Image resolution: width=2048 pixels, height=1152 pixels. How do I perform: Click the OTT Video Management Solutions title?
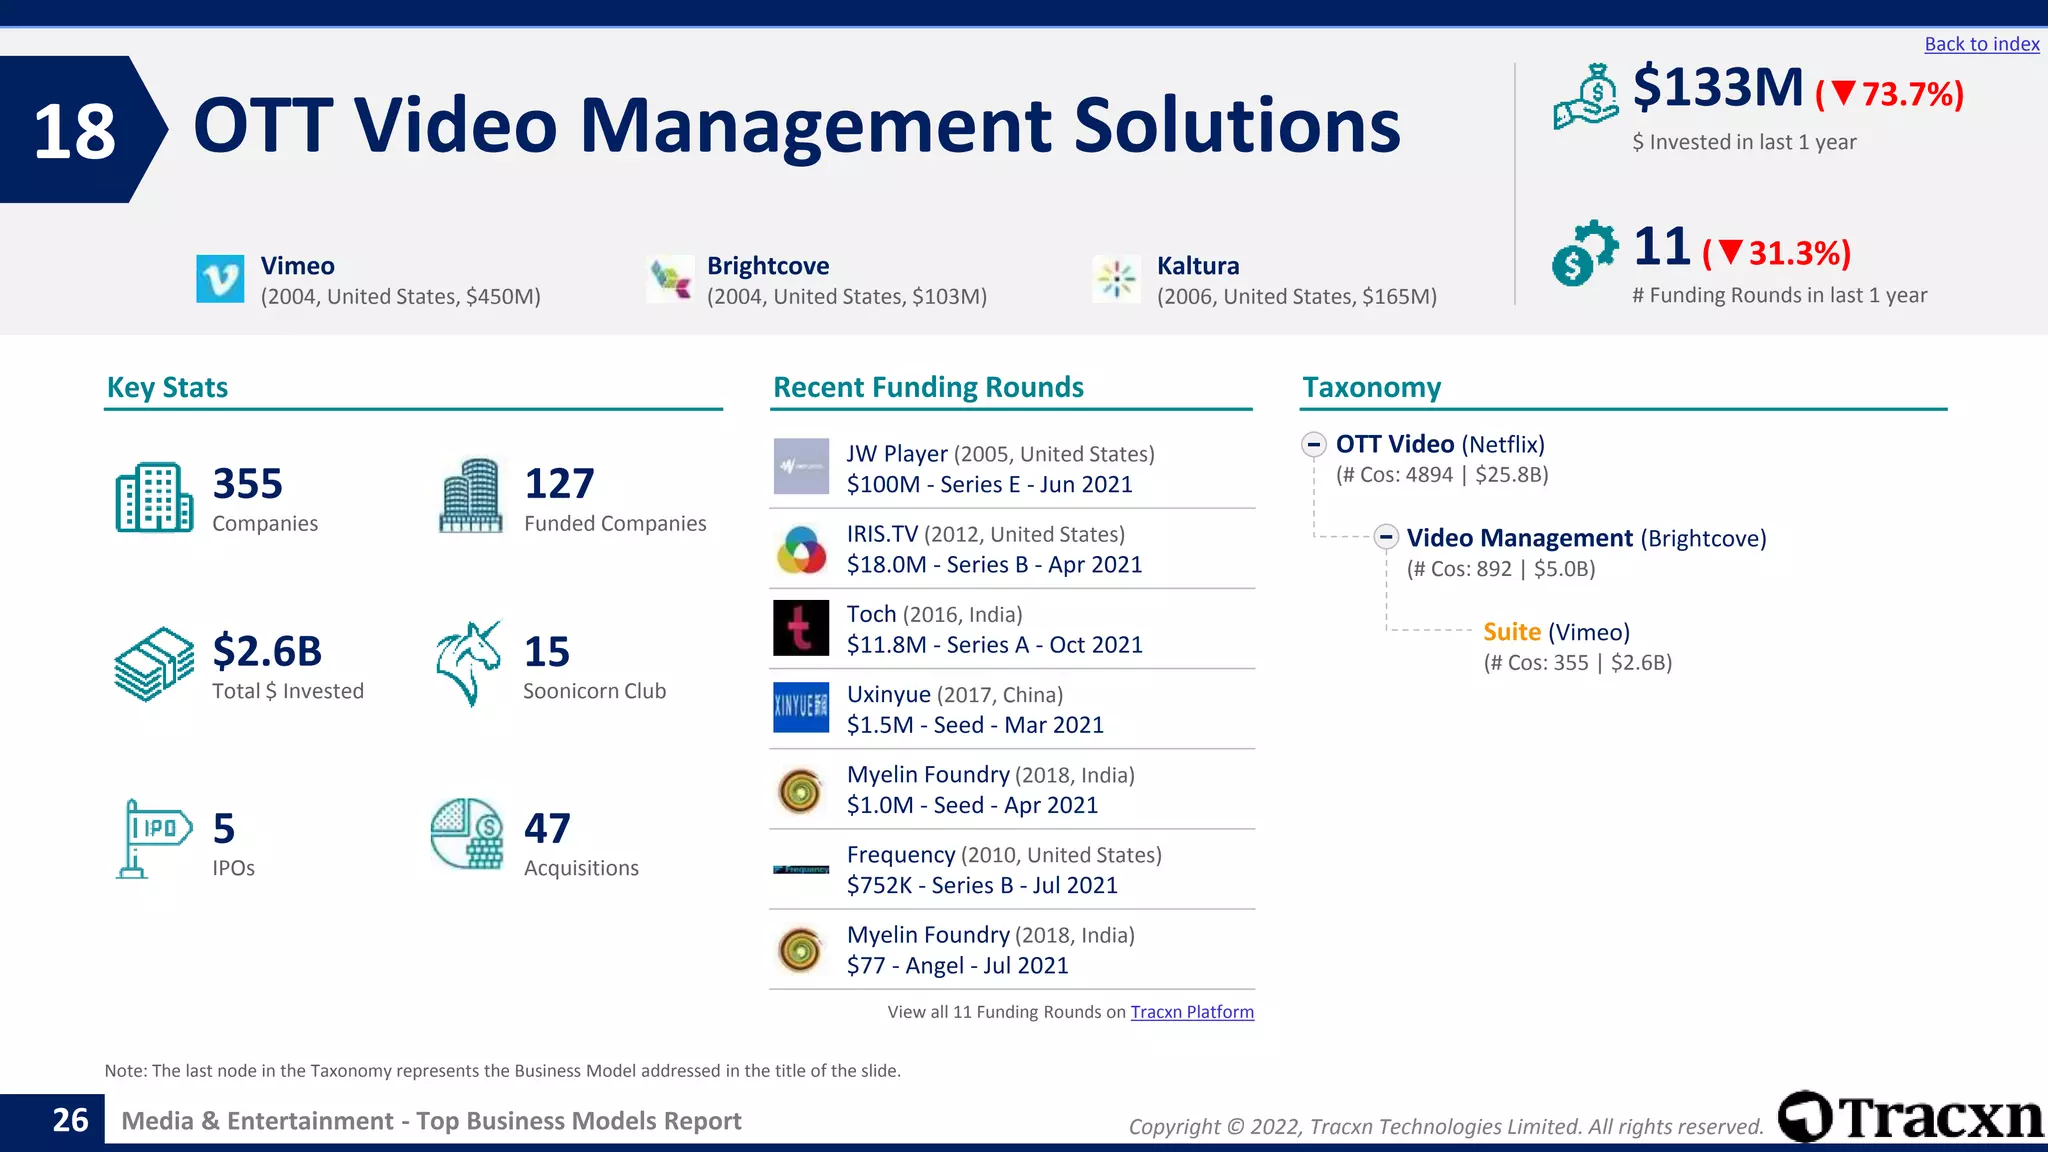click(797, 126)
